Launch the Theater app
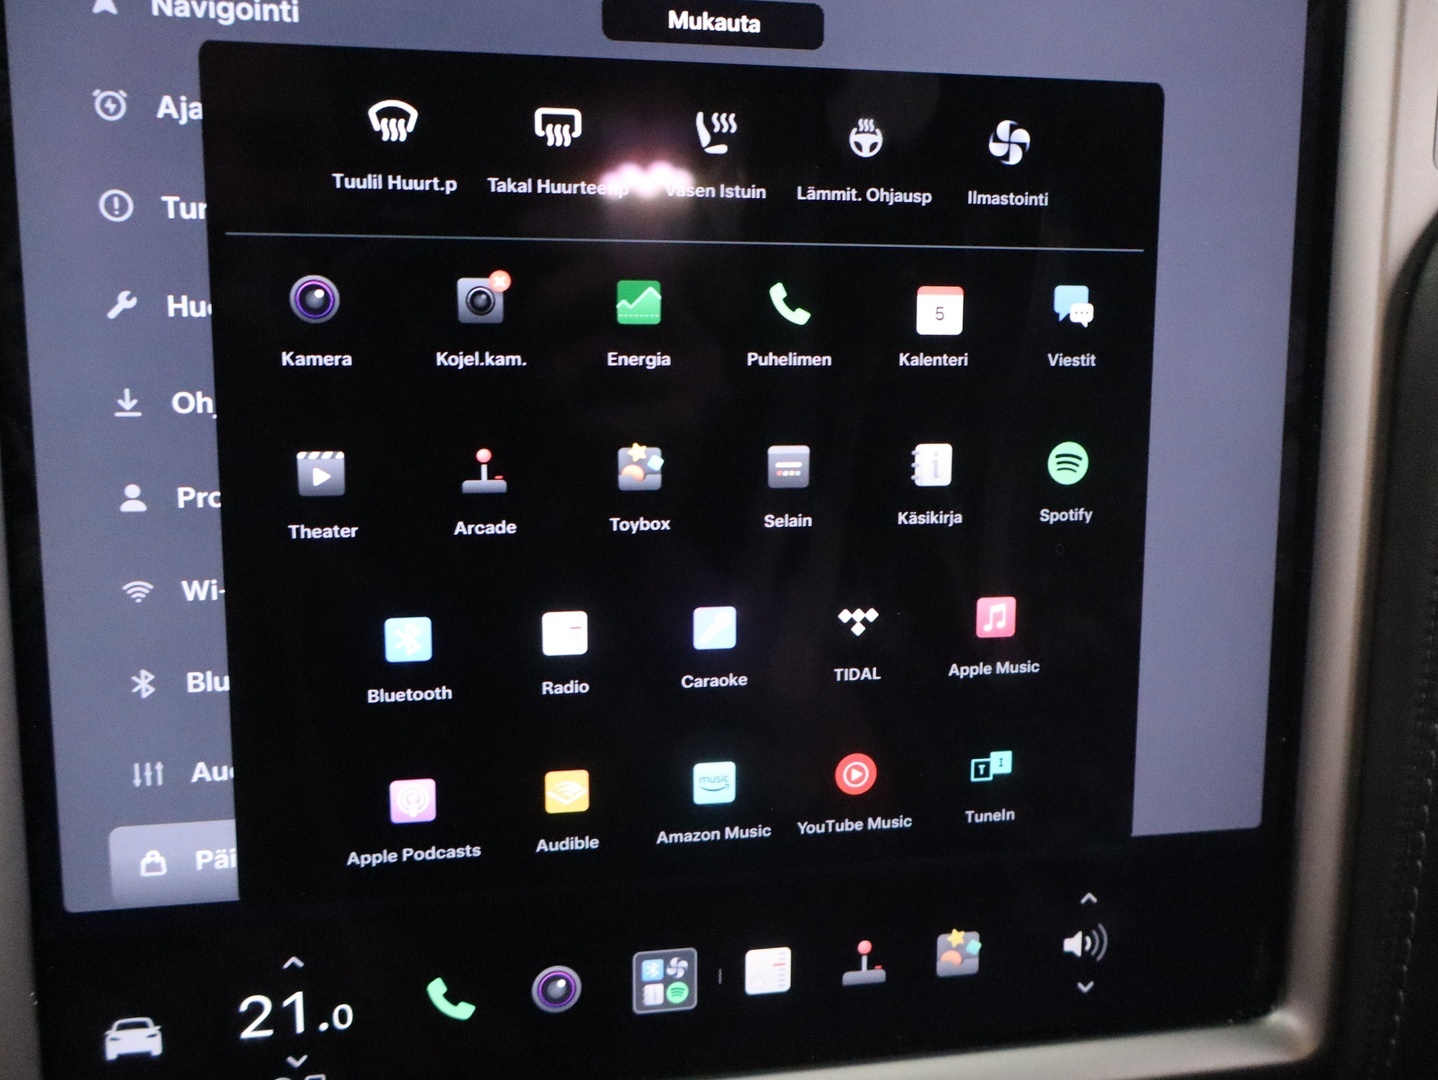The image size is (1438, 1080). pos(322,495)
